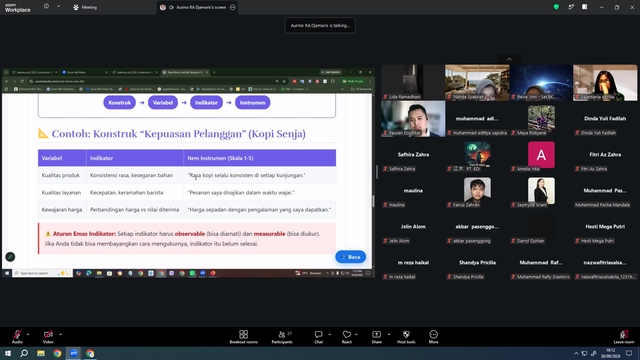The width and height of the screenshot is (640, 360).
Task: Open the Chat panel
Action: tap(318, 337)
